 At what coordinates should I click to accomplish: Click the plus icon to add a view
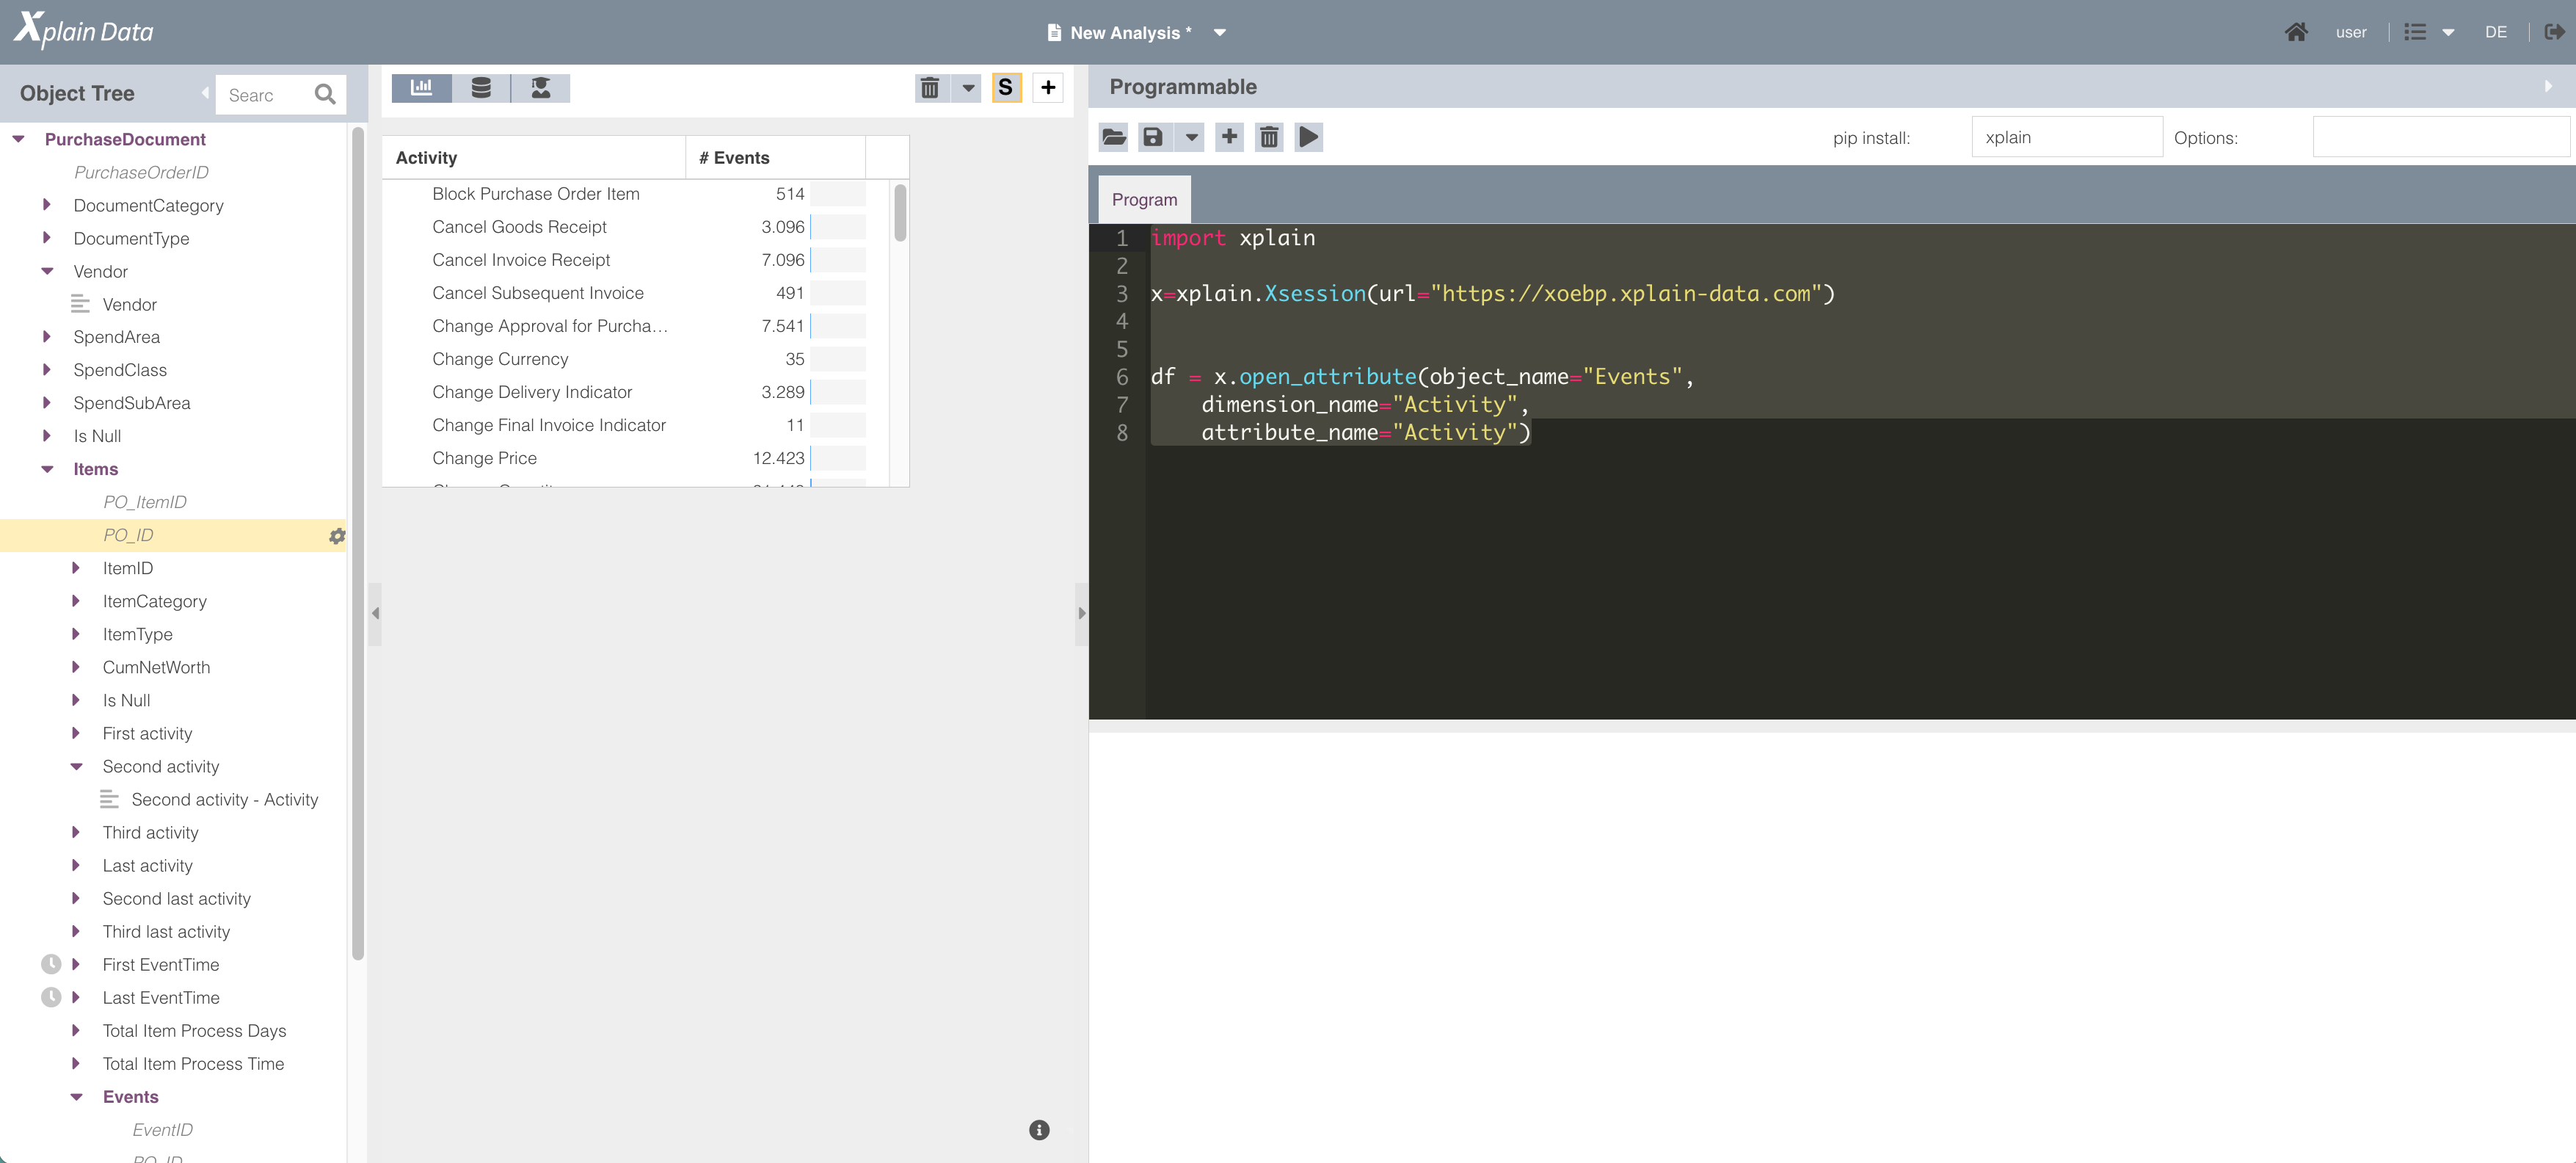1048,88
